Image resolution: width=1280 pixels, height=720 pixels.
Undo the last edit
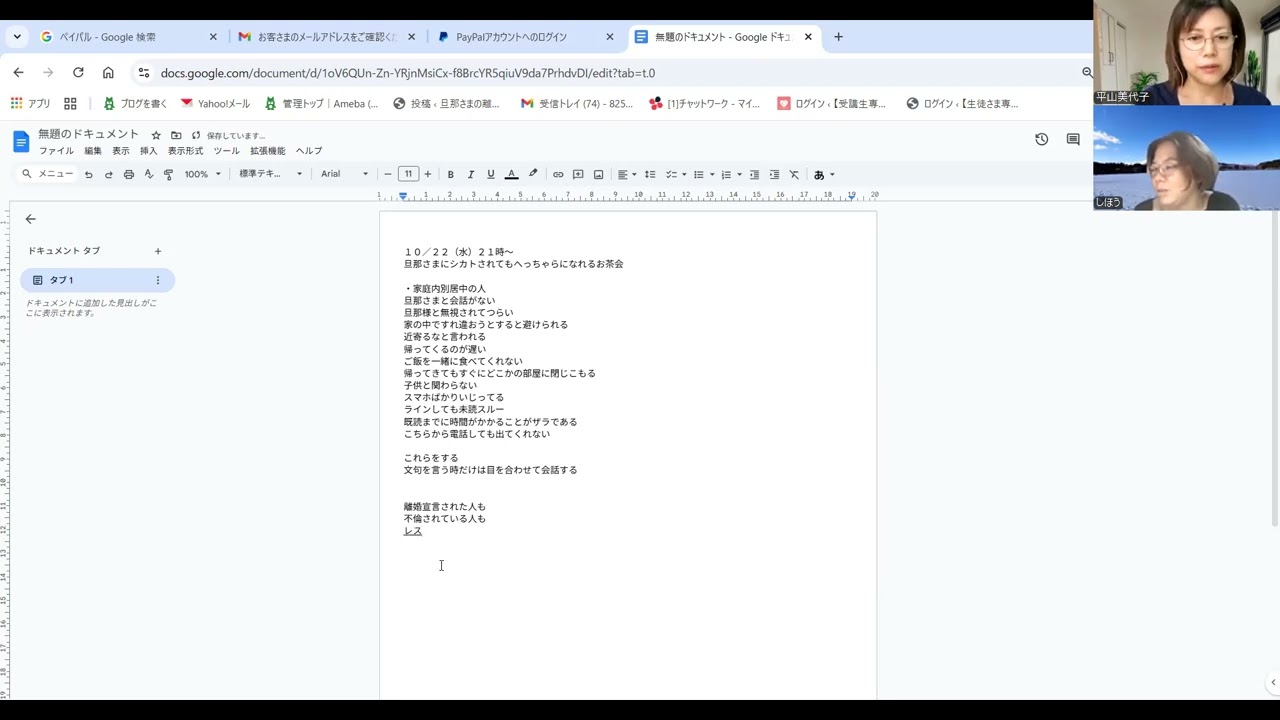point(88,174)
